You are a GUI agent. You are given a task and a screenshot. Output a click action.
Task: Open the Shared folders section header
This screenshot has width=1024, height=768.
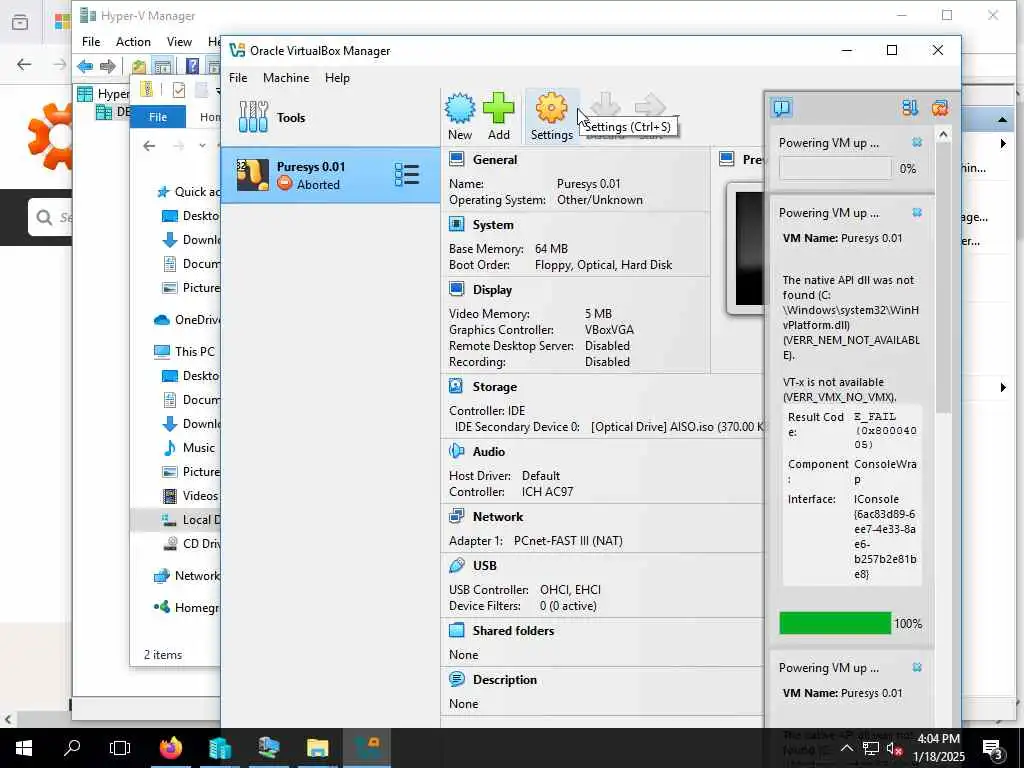[x=513, y=631]
